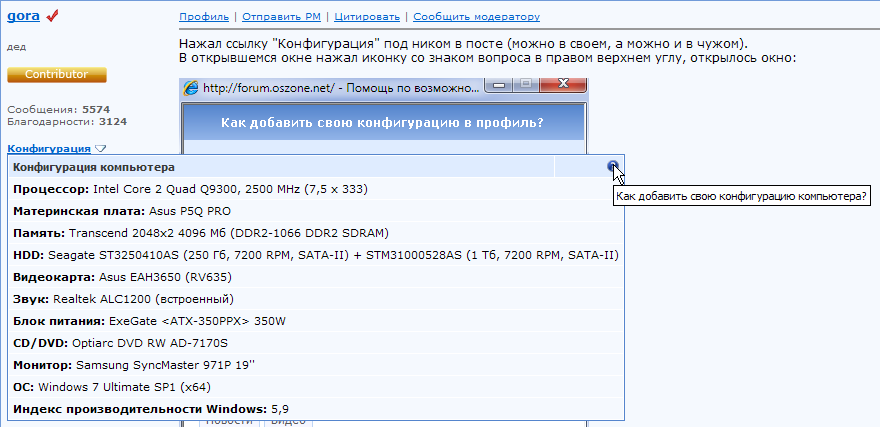Minimize the embedded help window
The height and width of the screenshot is (427, 880).
pyautogui.click(x=501, y=85)
